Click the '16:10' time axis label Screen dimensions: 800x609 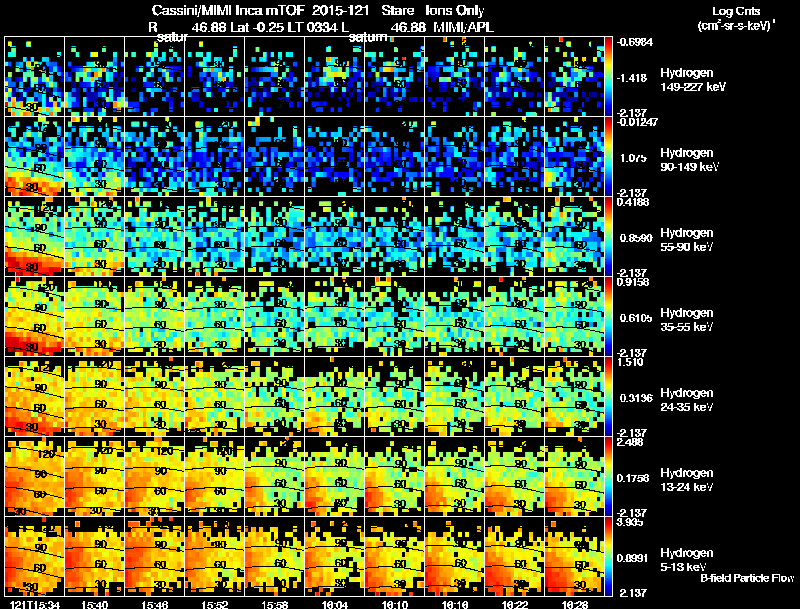click(394, 605)
